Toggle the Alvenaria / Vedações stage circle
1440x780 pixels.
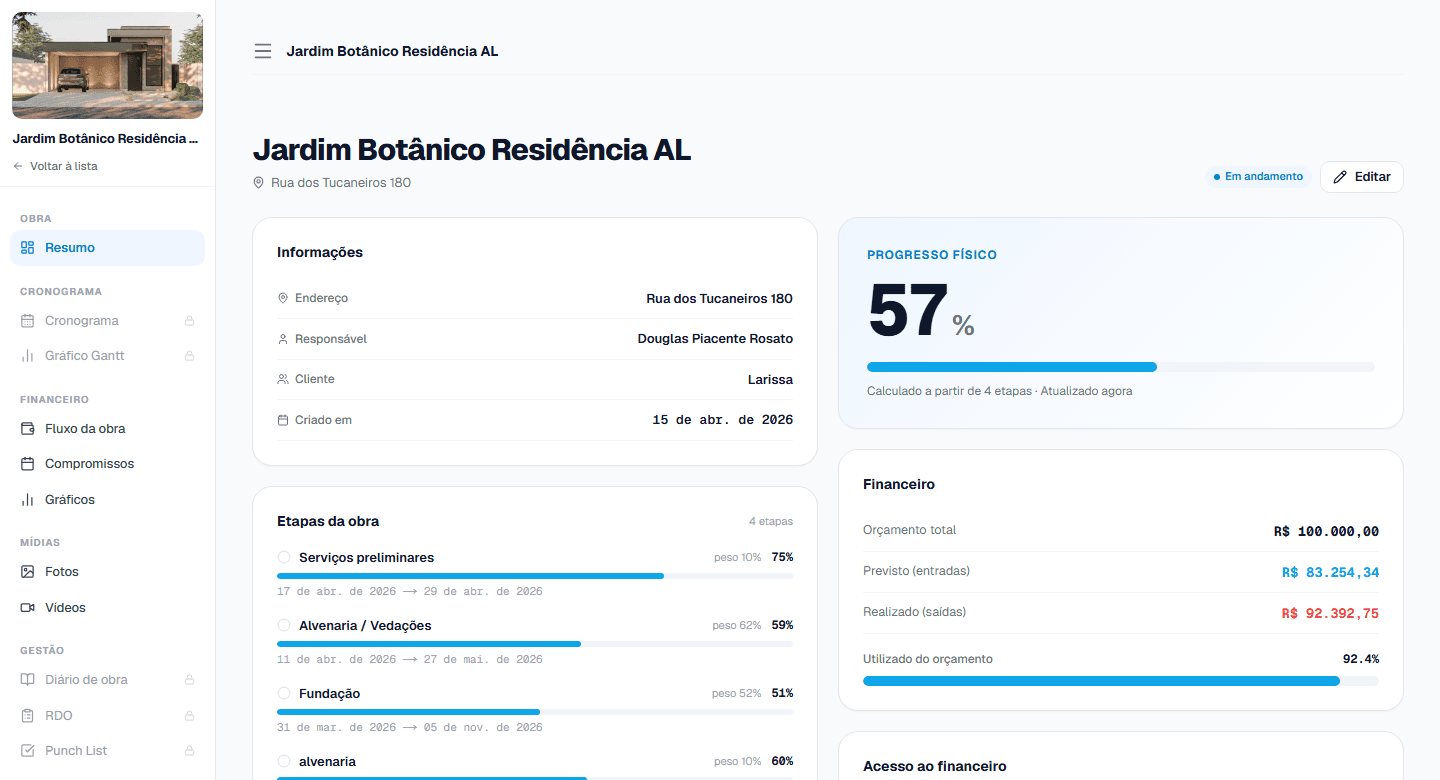pos(284,625)
